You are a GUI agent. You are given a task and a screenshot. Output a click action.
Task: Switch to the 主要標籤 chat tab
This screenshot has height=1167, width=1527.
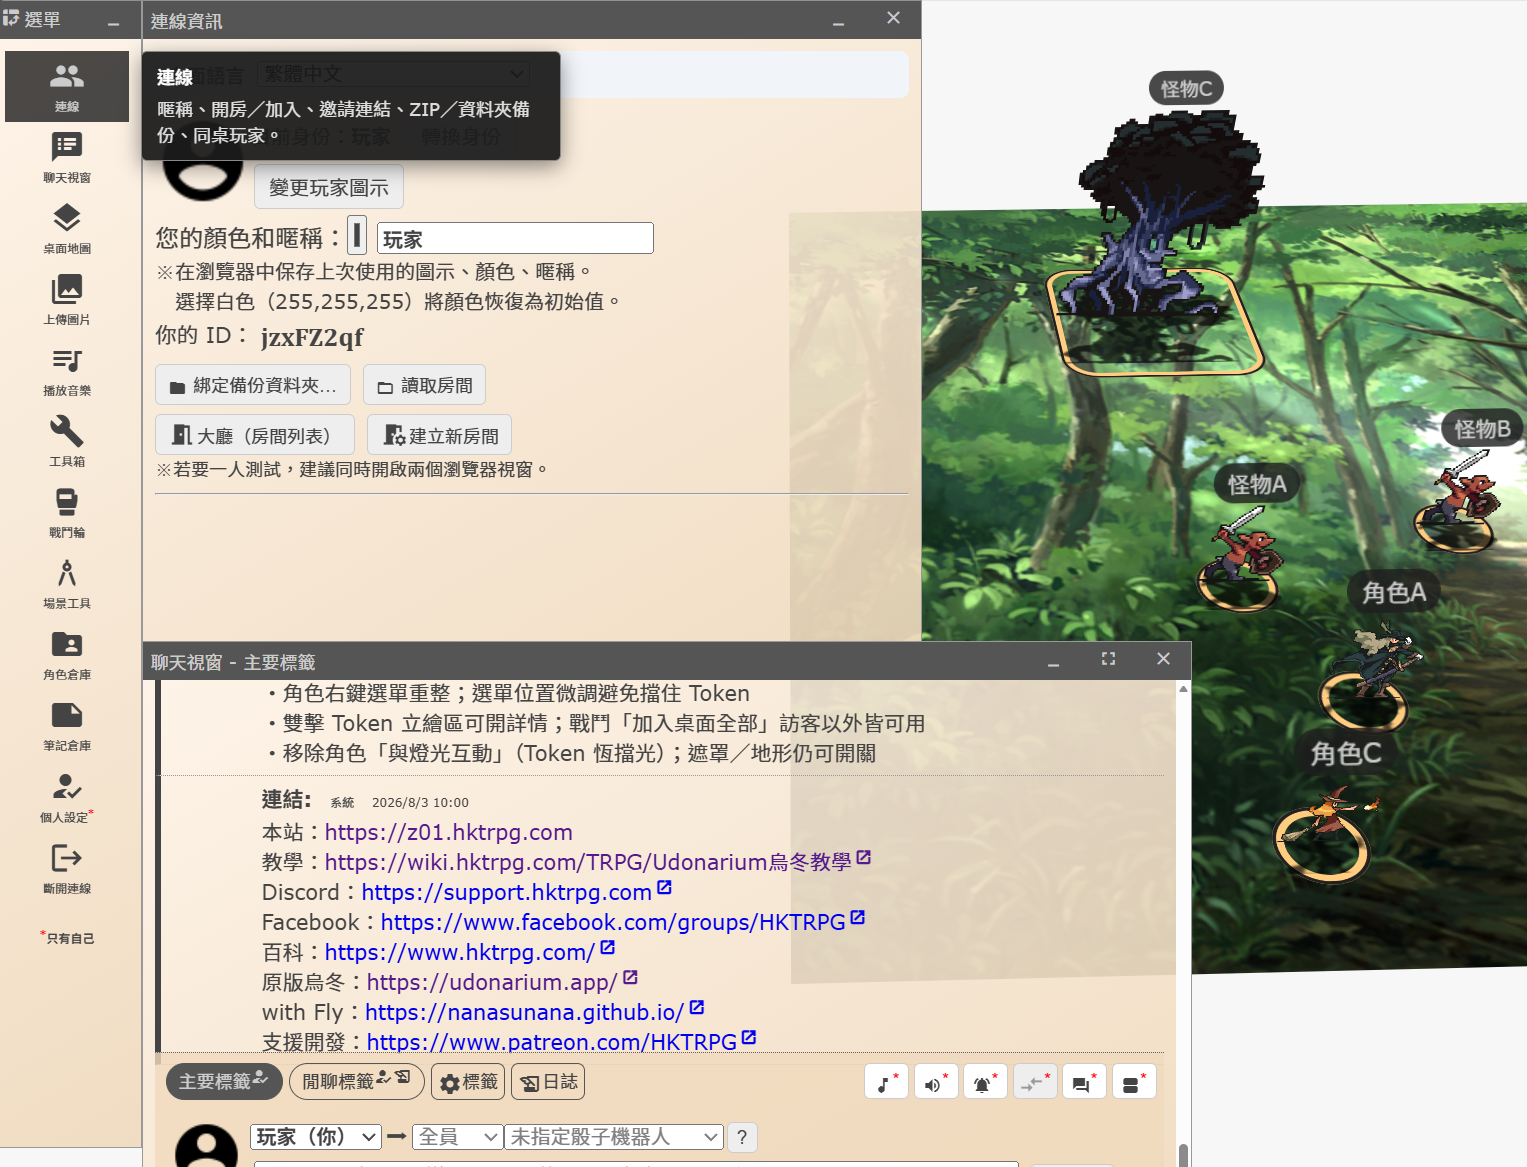coord(224,1081)
